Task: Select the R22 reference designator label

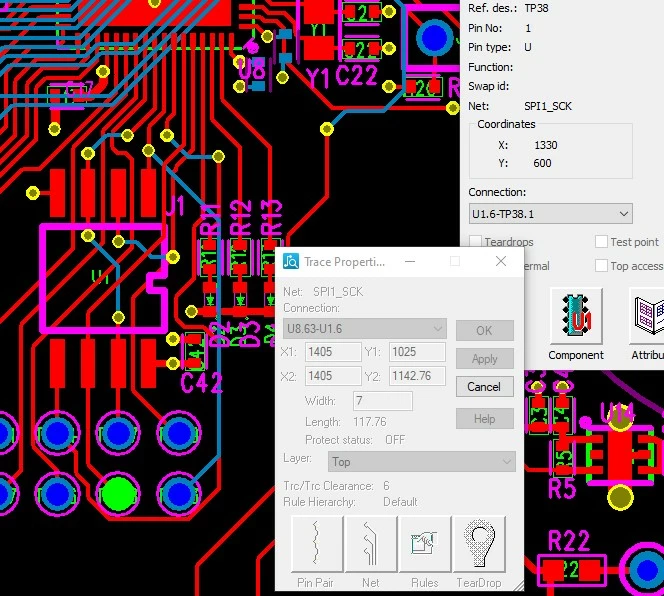Action: [569, 541]
